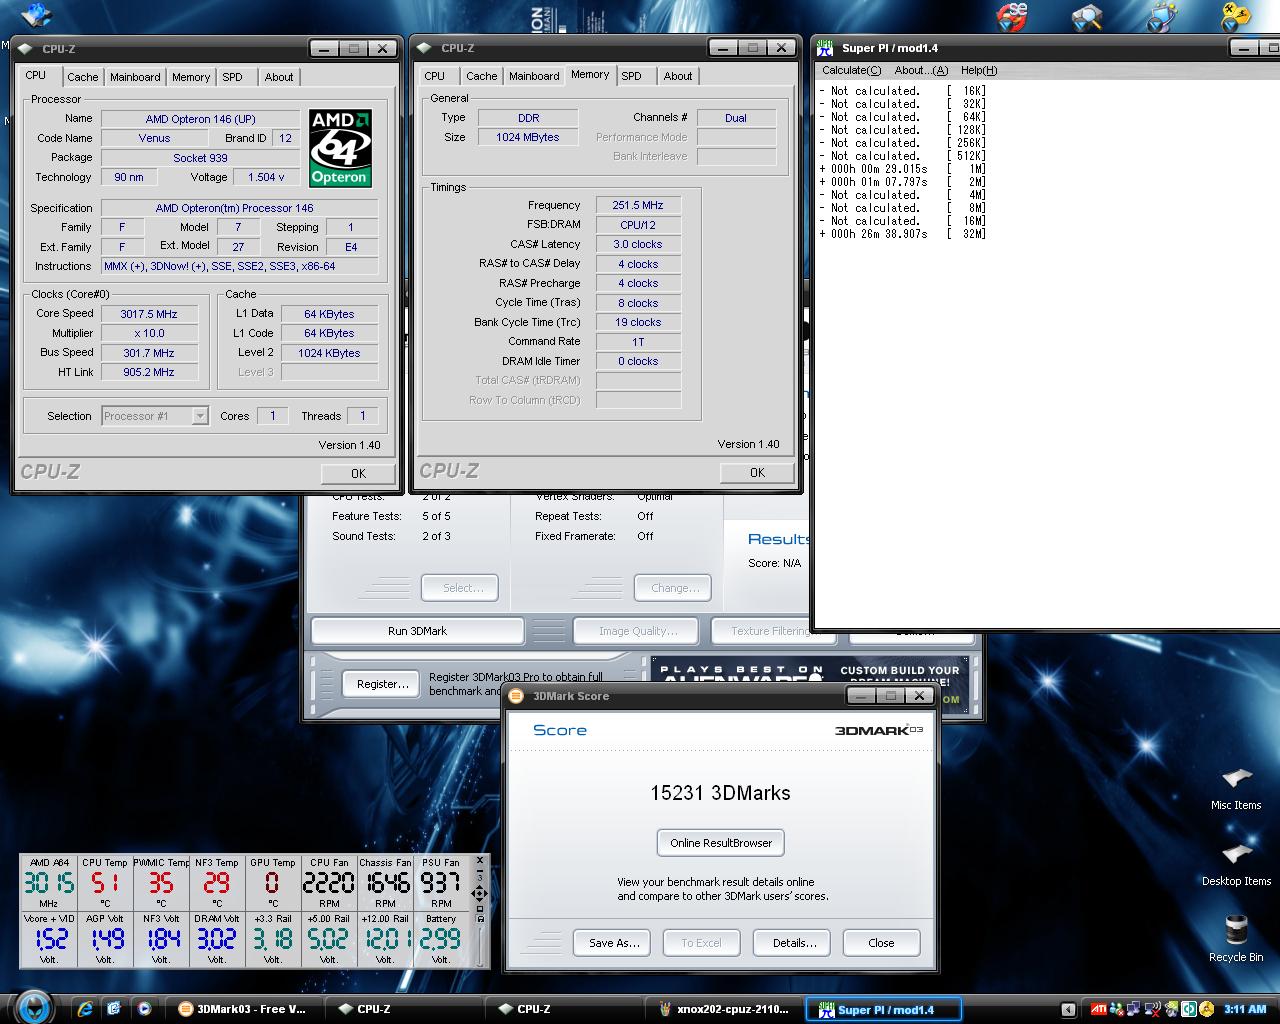This screenshot has width=1280, height=1024.
Task: Click the memory Frequency 251.5 MHz value
Action: tap(638, 205)
